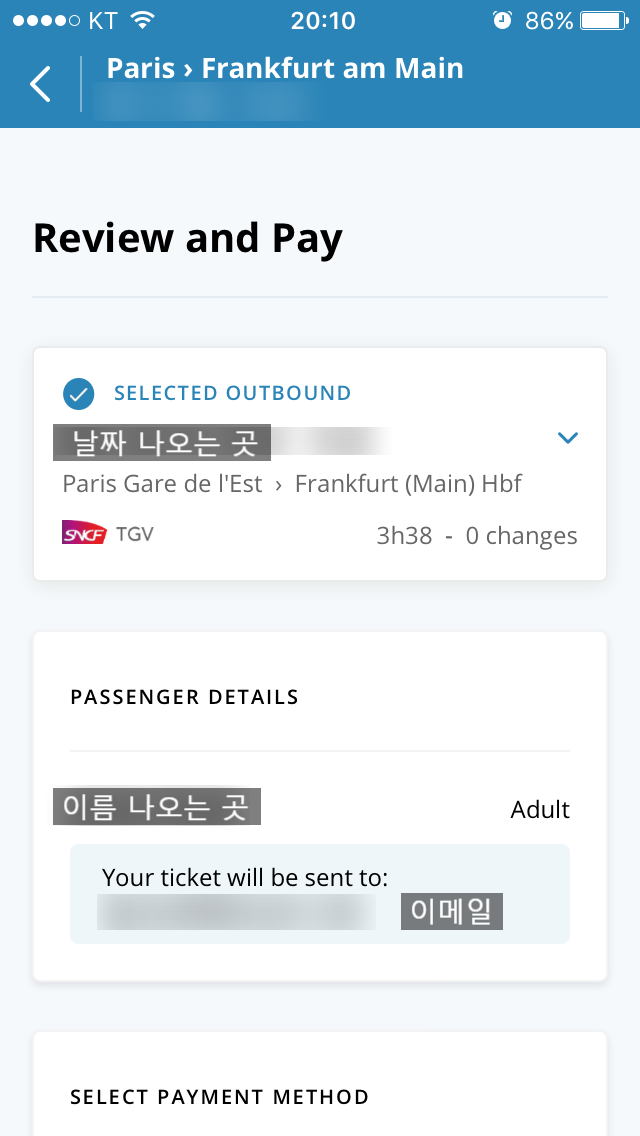Tap the passenger name field

coord(157,807)
